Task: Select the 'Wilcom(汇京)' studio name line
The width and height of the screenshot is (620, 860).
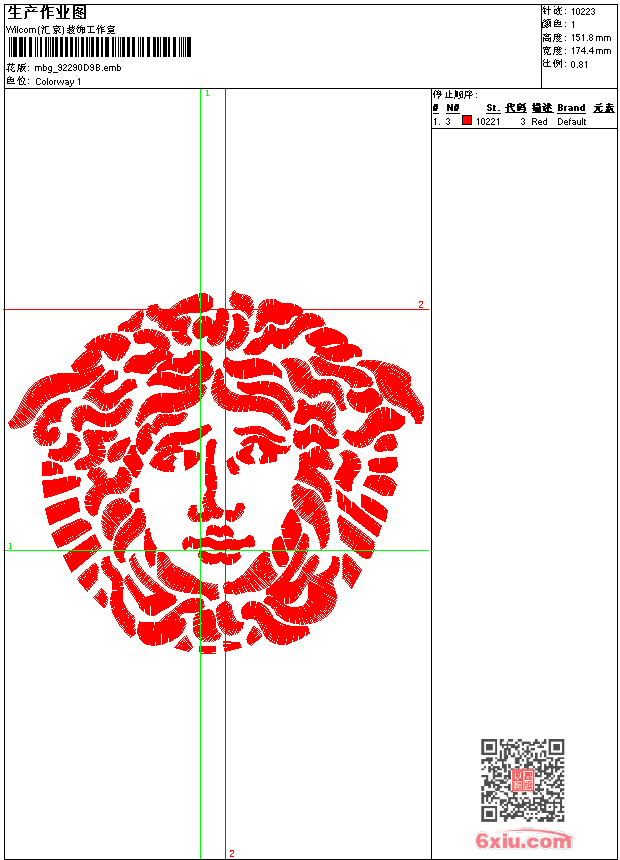Action: point(61,30)
